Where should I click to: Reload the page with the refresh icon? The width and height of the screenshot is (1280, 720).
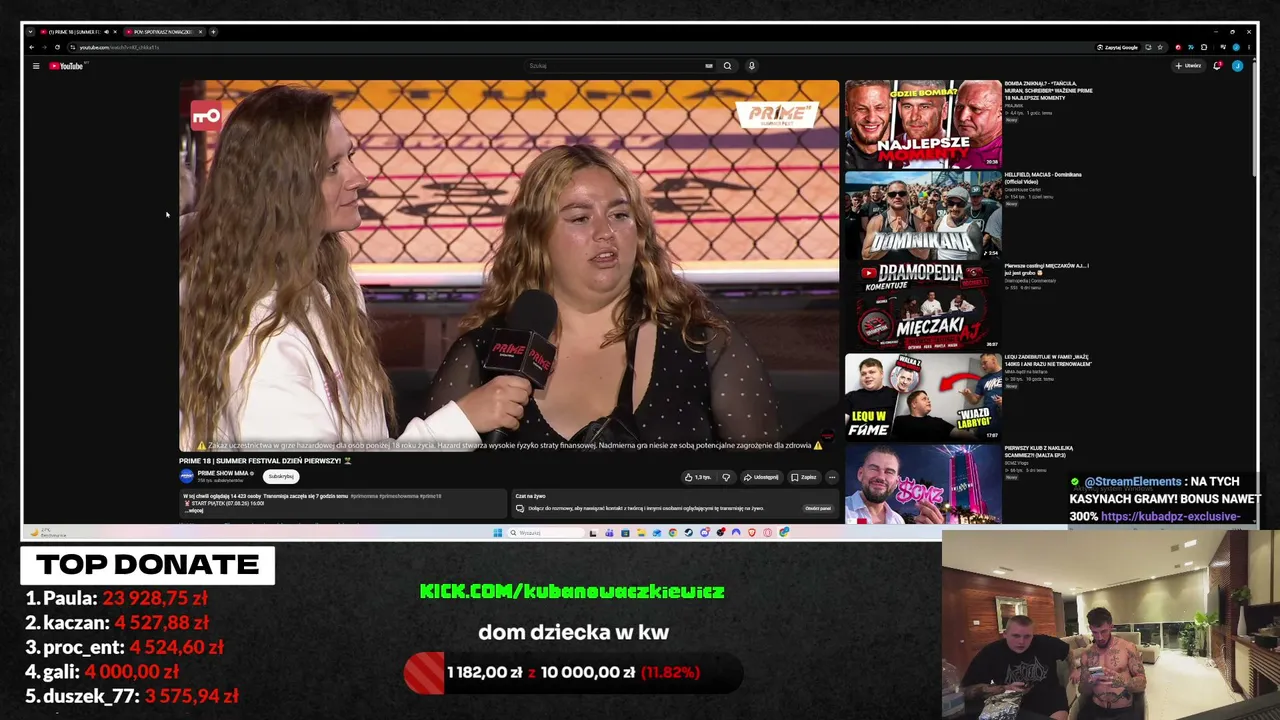(59, 47)
